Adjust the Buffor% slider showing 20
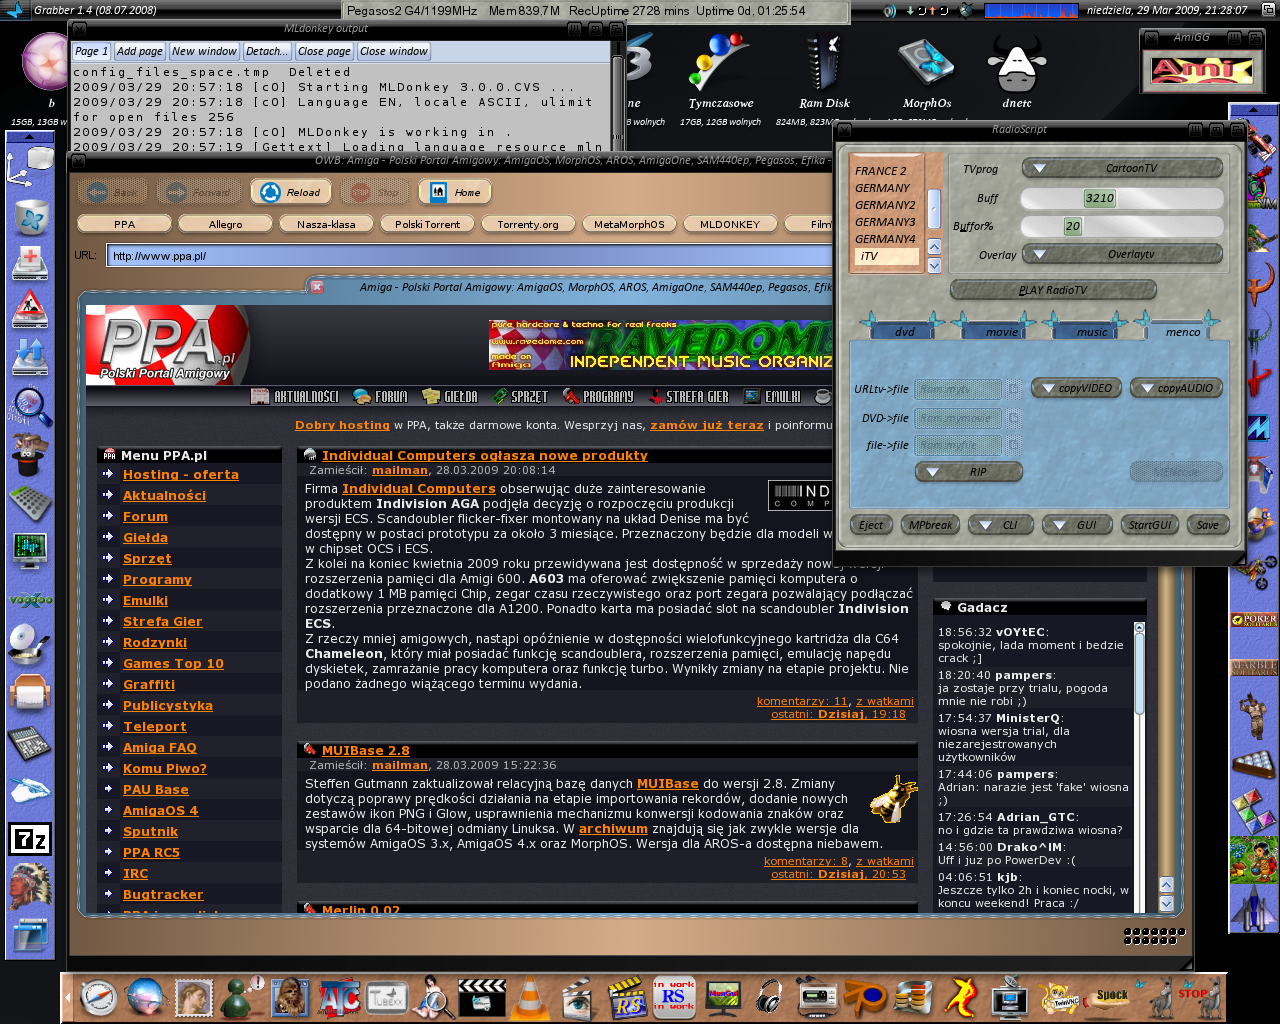This screenshot has width=1280, height=1024. pyautogui.click(x=1122, y=226)
